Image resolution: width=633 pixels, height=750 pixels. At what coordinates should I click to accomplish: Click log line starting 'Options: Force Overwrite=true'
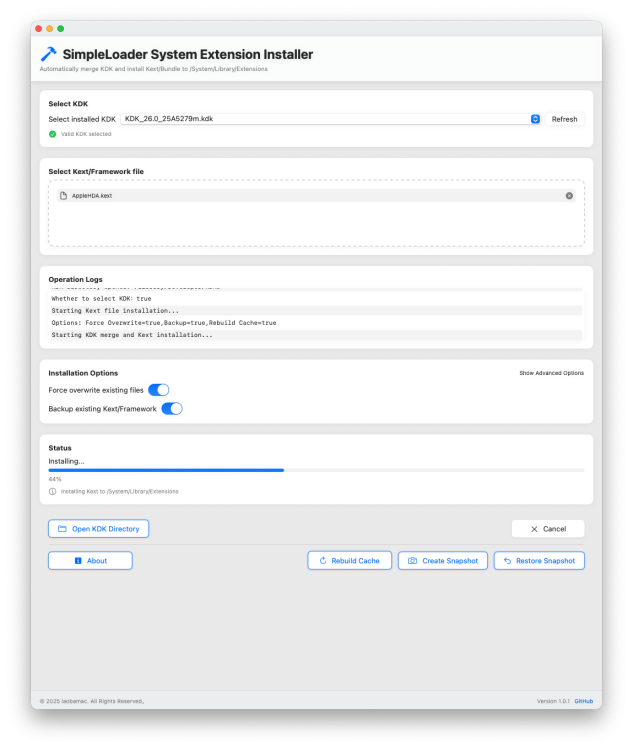[164, 323]
